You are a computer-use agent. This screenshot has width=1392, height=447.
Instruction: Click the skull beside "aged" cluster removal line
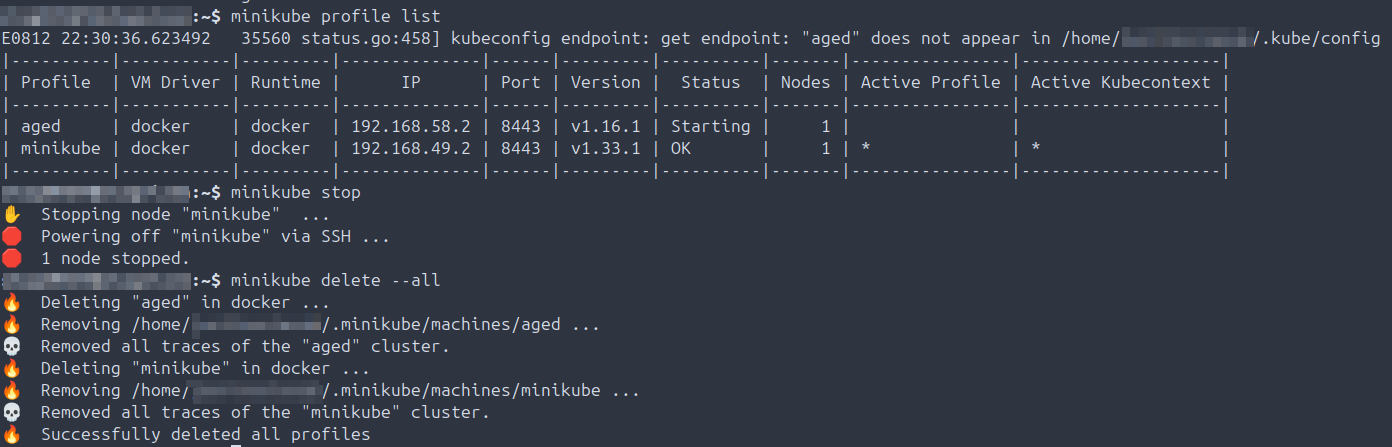pyautogui.click(x=11, y=346)
